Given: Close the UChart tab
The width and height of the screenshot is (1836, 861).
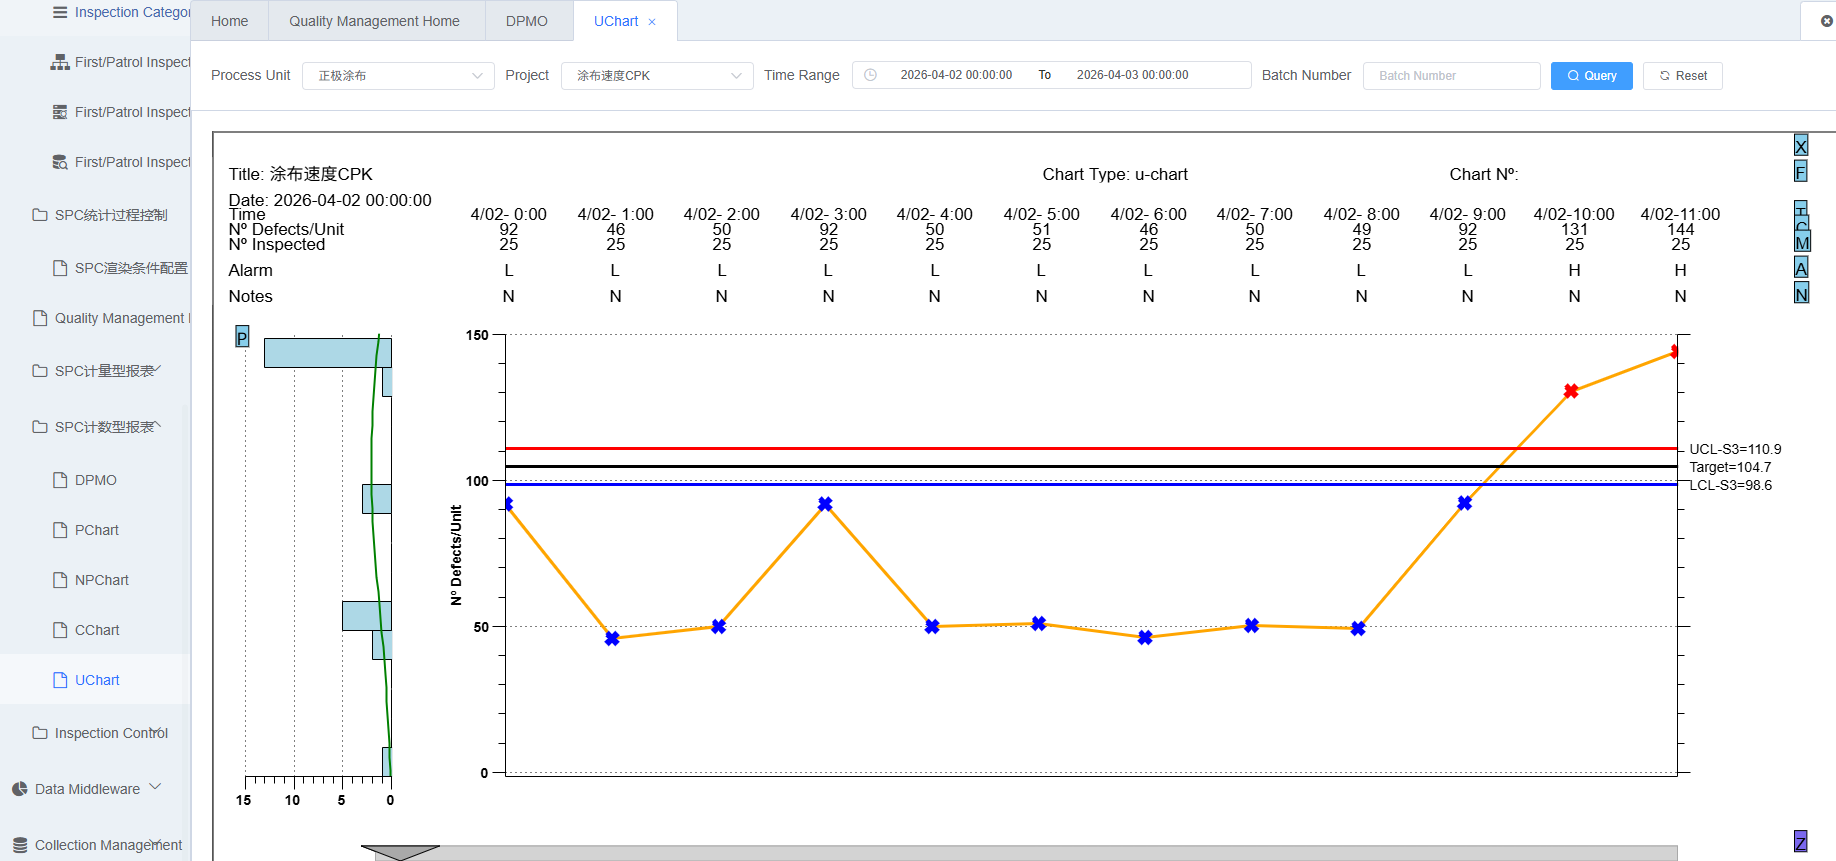Looking at the screenshot, I should click(652, 22).
